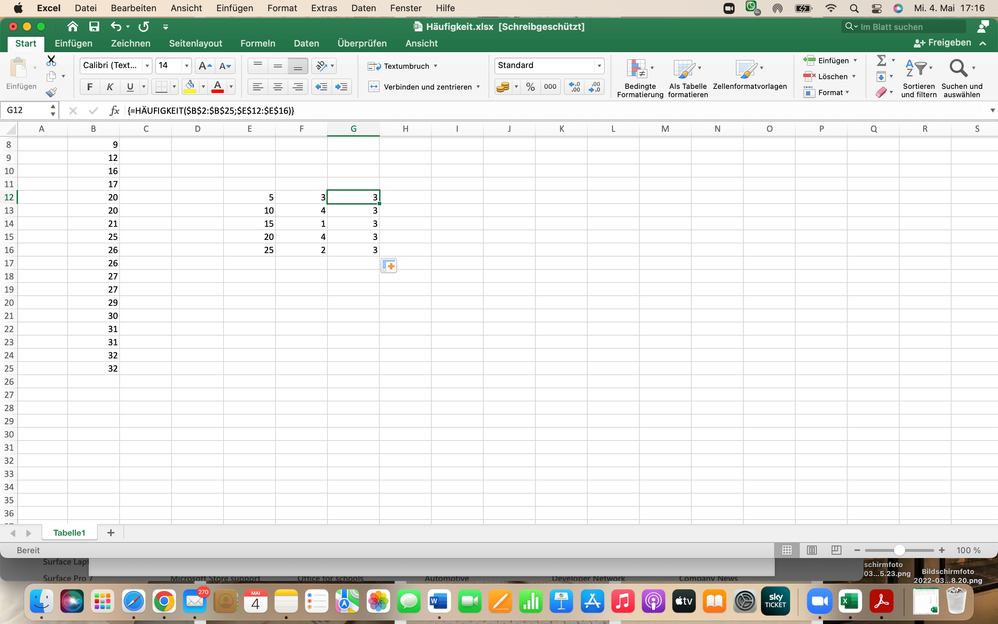998x624 pixels.
Task: Cut selection with the scissors icon
Action: [51, 61]
